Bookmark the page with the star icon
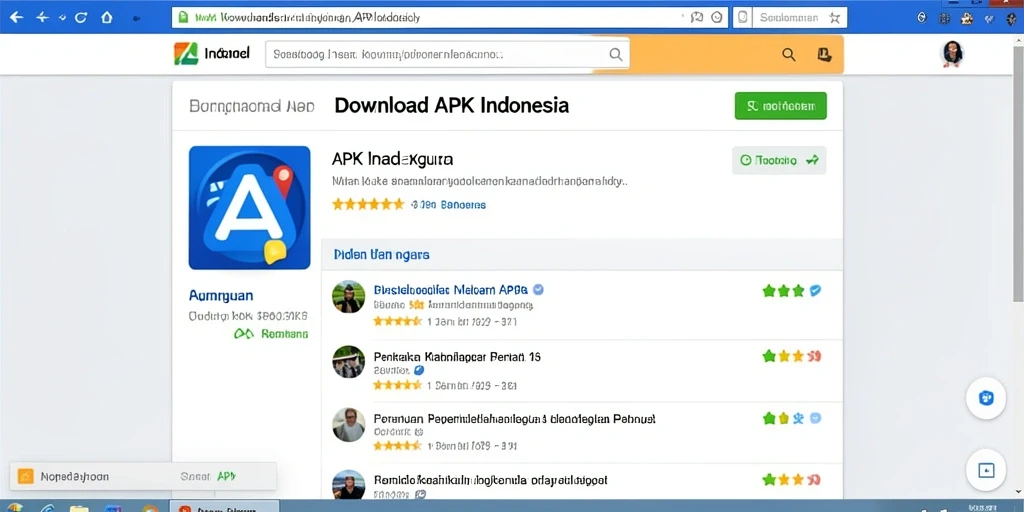 (x=835, y=18)
